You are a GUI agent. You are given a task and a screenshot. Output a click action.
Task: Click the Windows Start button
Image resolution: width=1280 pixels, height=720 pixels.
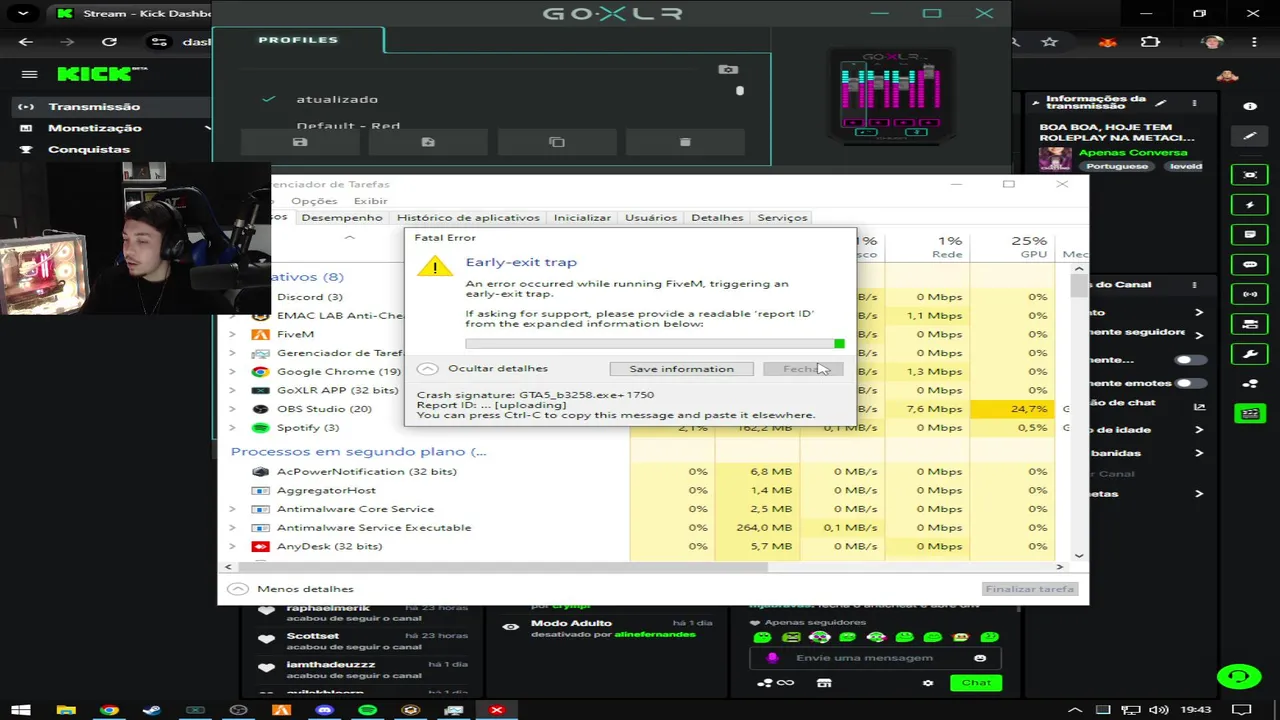pos(21,710)
